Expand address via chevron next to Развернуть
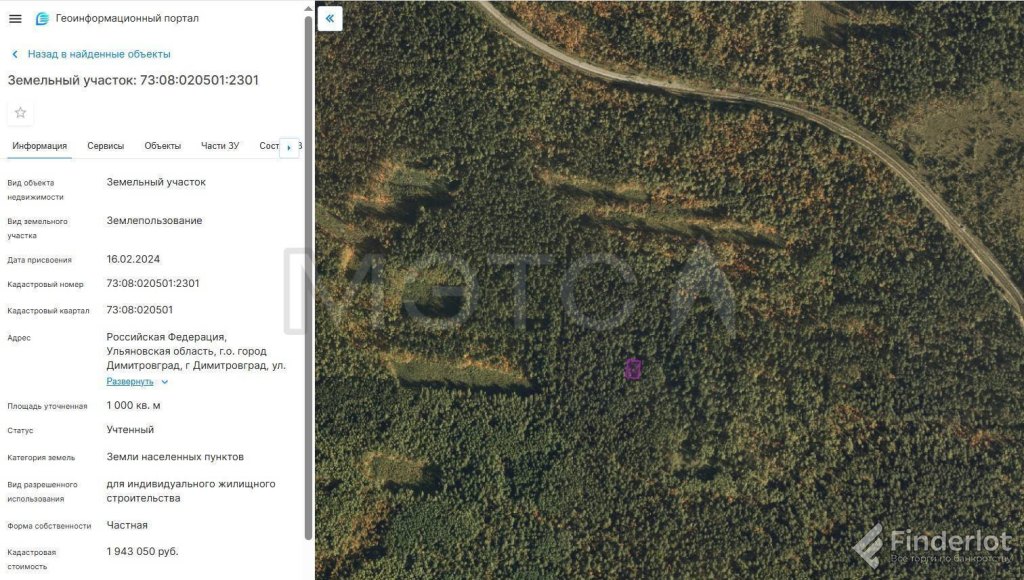The height and width of the screenshot is (580, 1024). point(165,382)
